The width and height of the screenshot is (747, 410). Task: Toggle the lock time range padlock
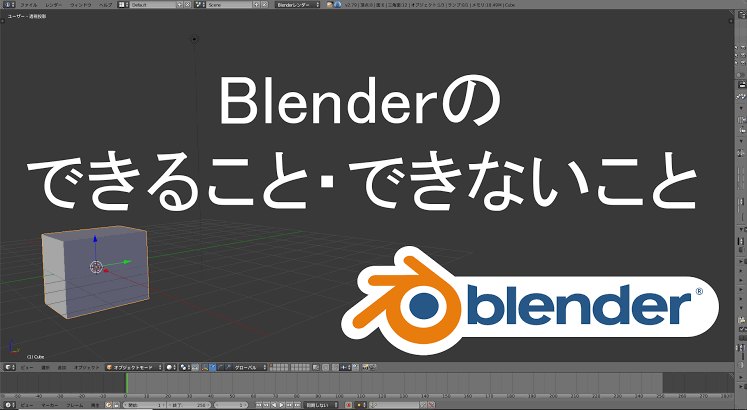click(x=116, y=405)
